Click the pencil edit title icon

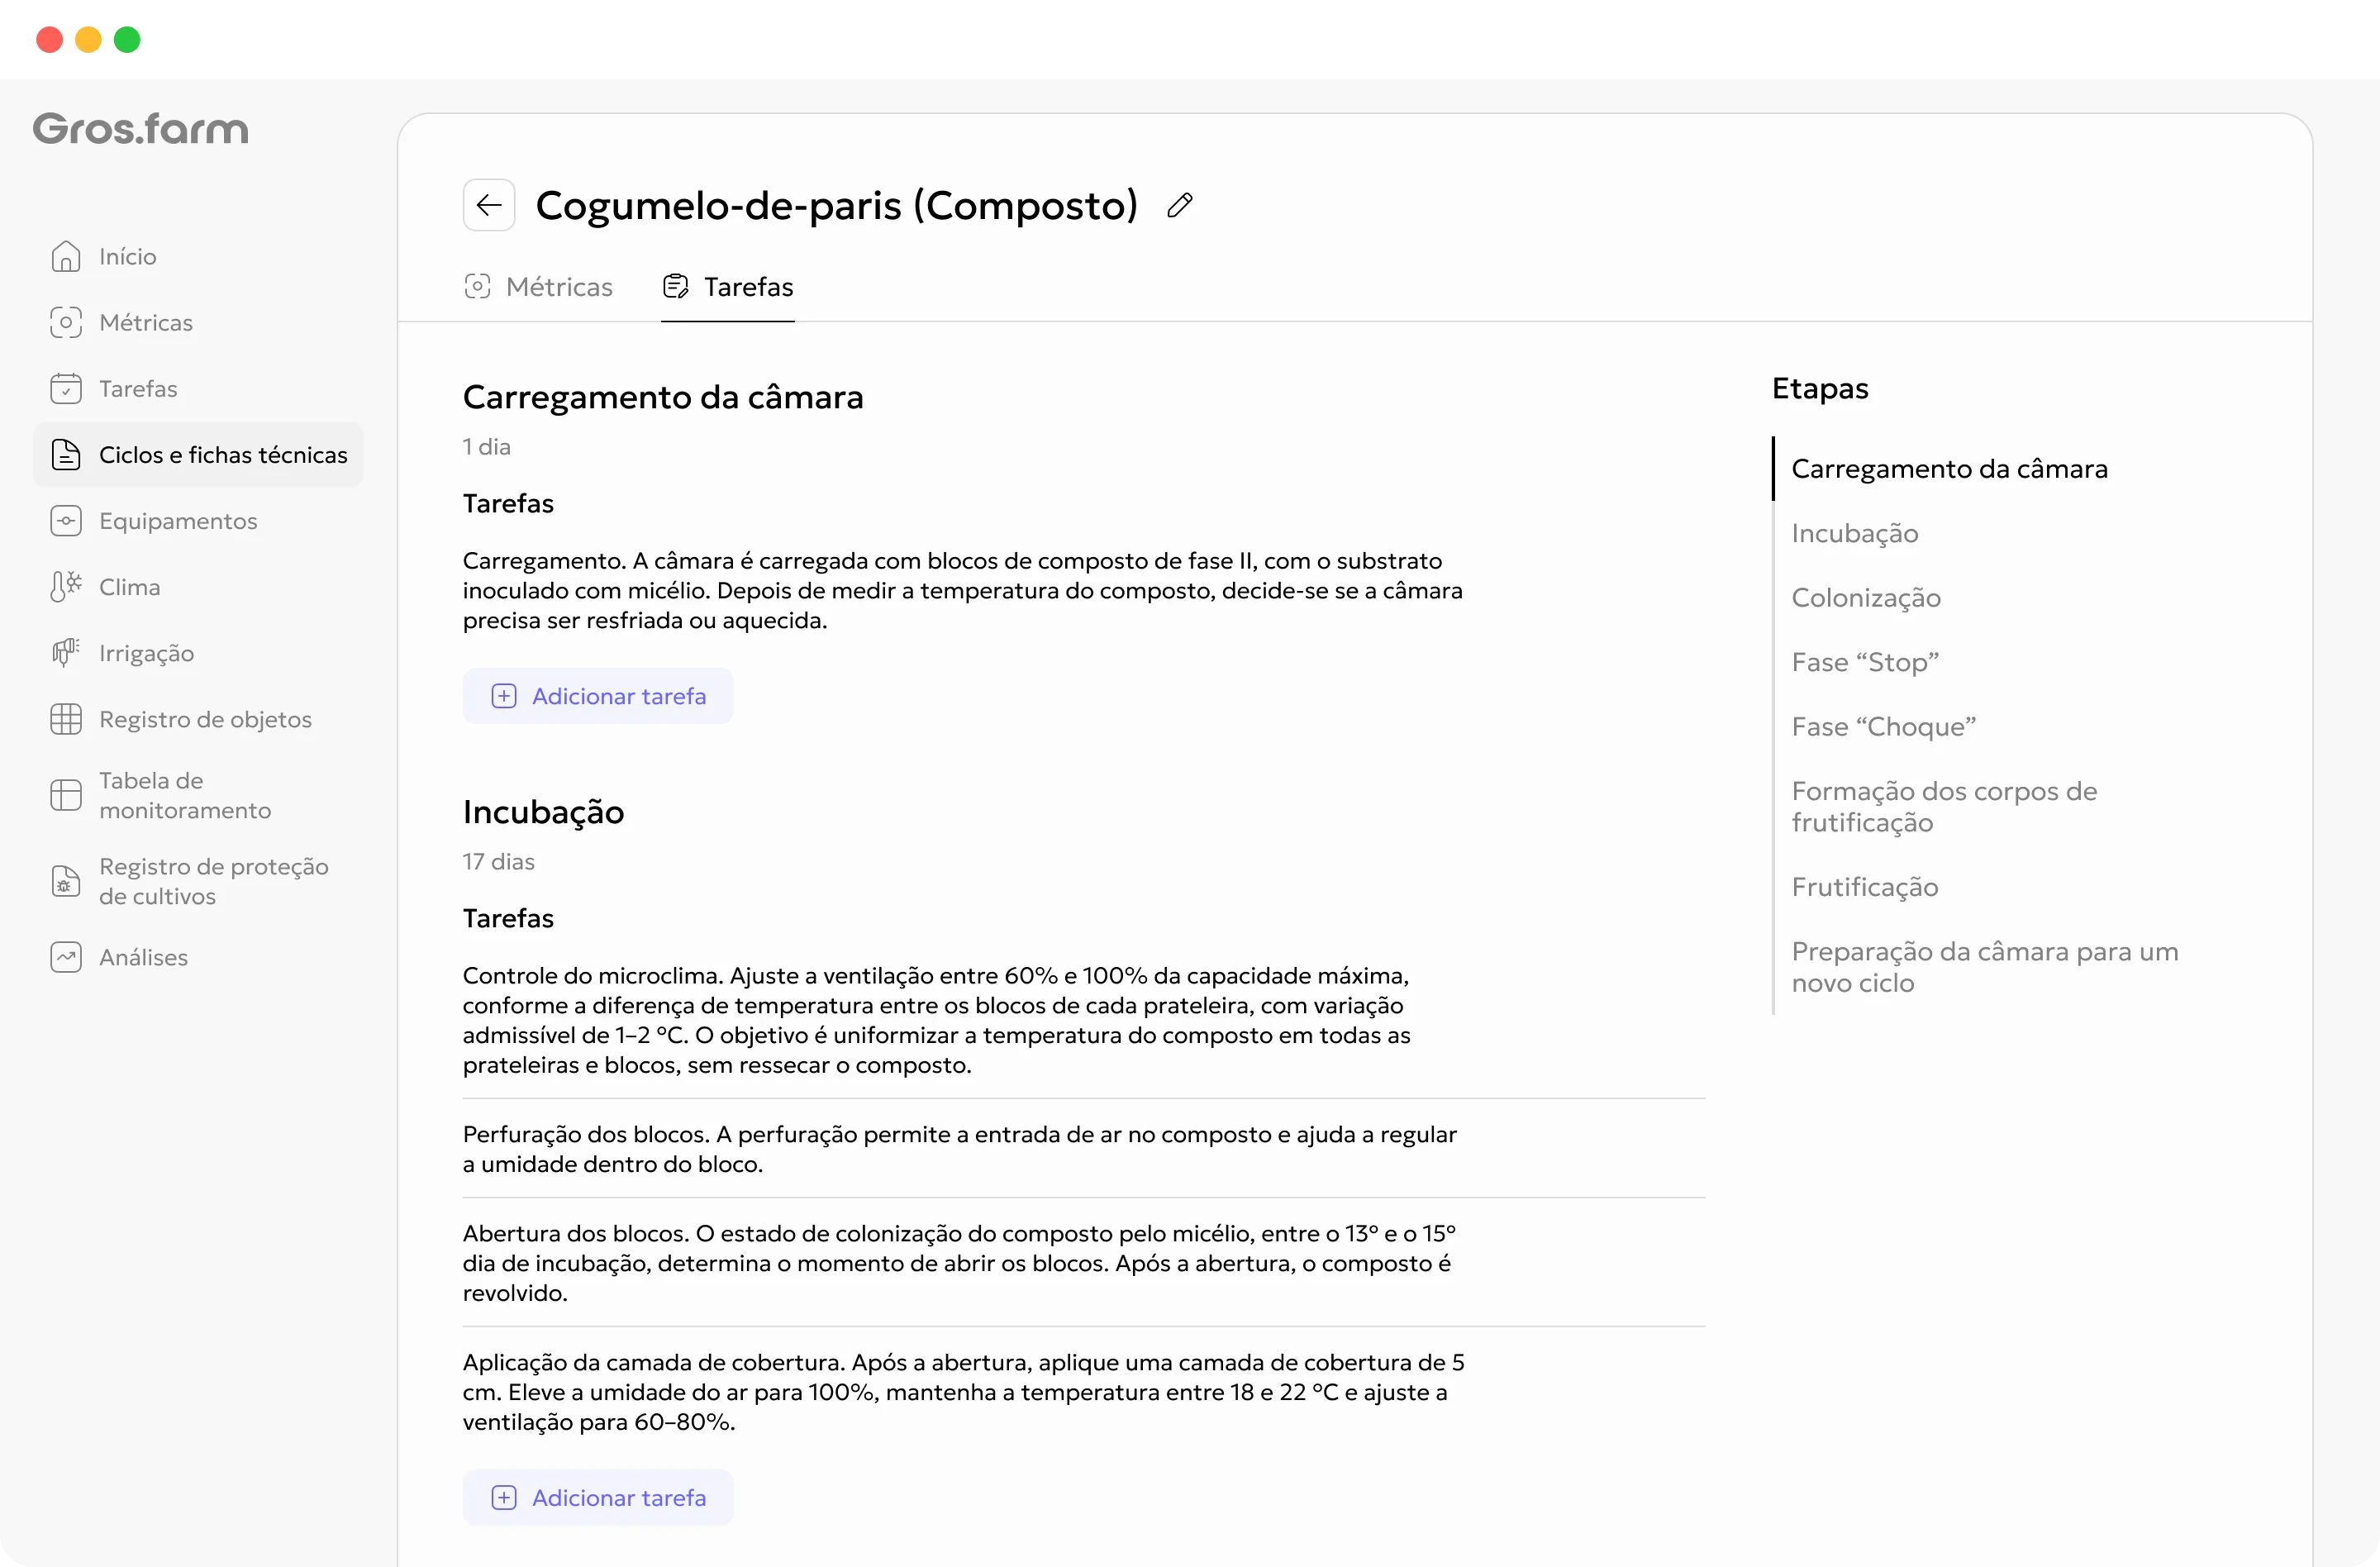1179,205
